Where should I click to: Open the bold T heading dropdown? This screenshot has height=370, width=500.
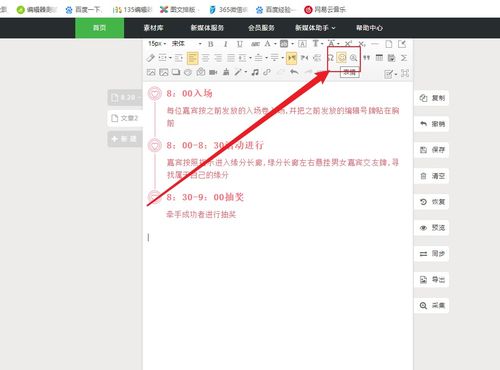[x=321, y=44]
